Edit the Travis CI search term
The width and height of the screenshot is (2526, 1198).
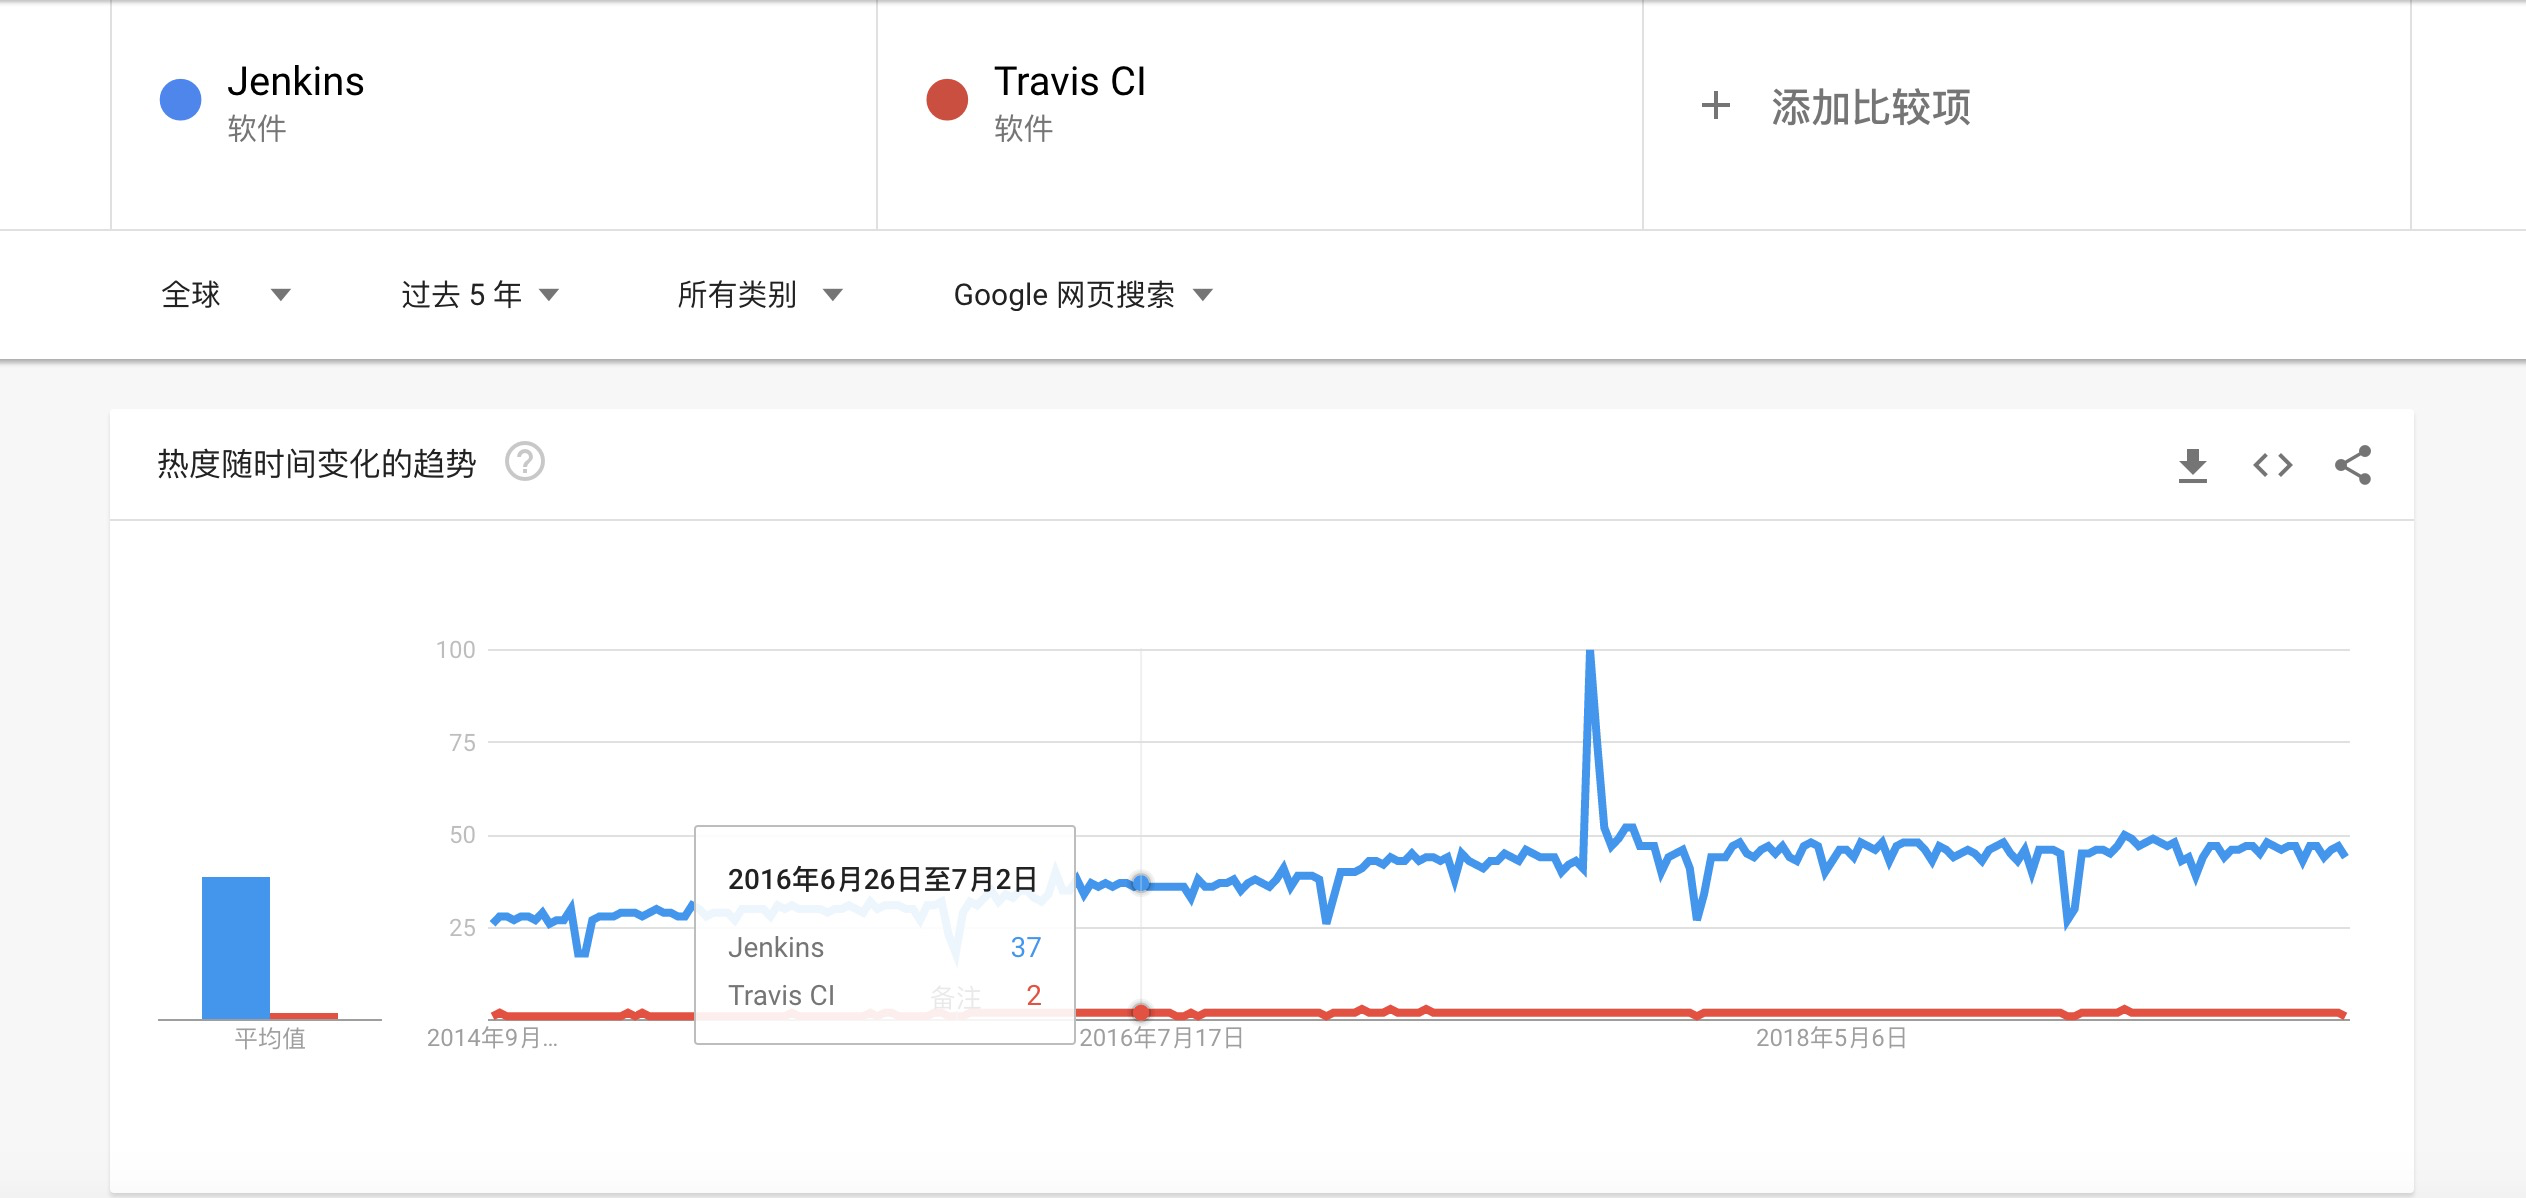1069,82
